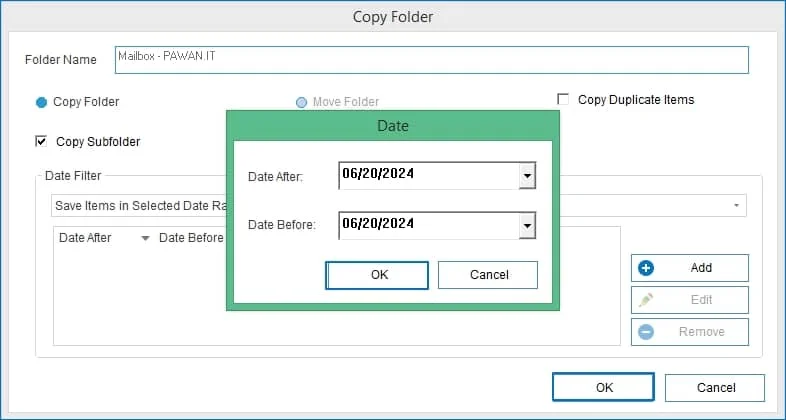The width and height of the screenshot is (786, 420).
Task: Enable Copy Duplicate Items checkbox
Action: pos(563,99)
